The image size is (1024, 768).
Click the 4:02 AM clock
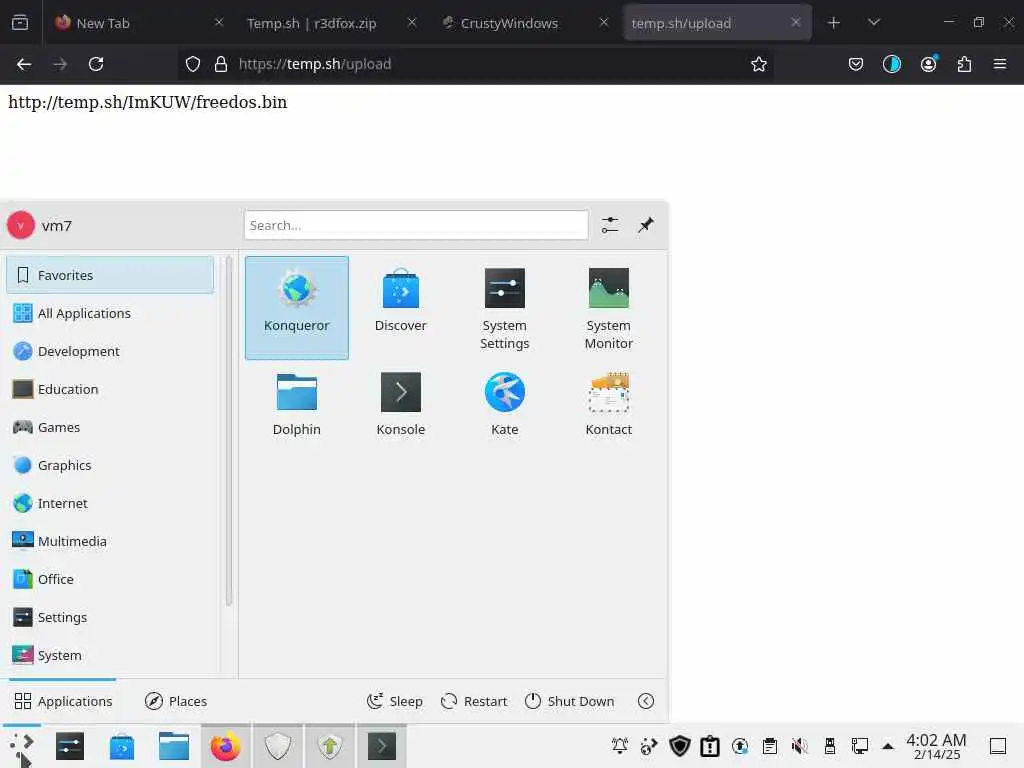936,746
